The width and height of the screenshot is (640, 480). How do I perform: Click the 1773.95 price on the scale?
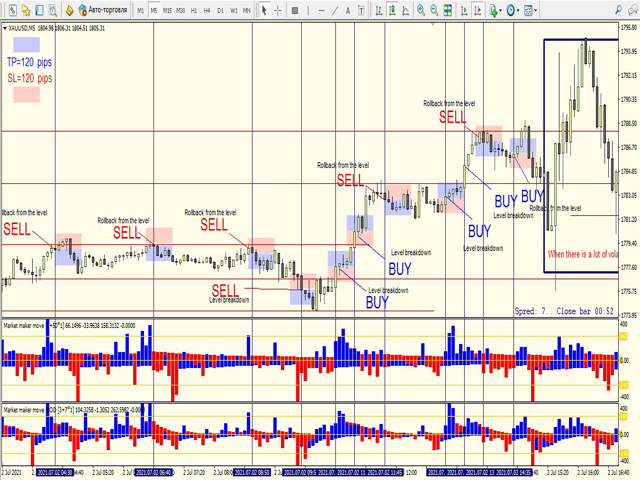click(x=629, y=315)
